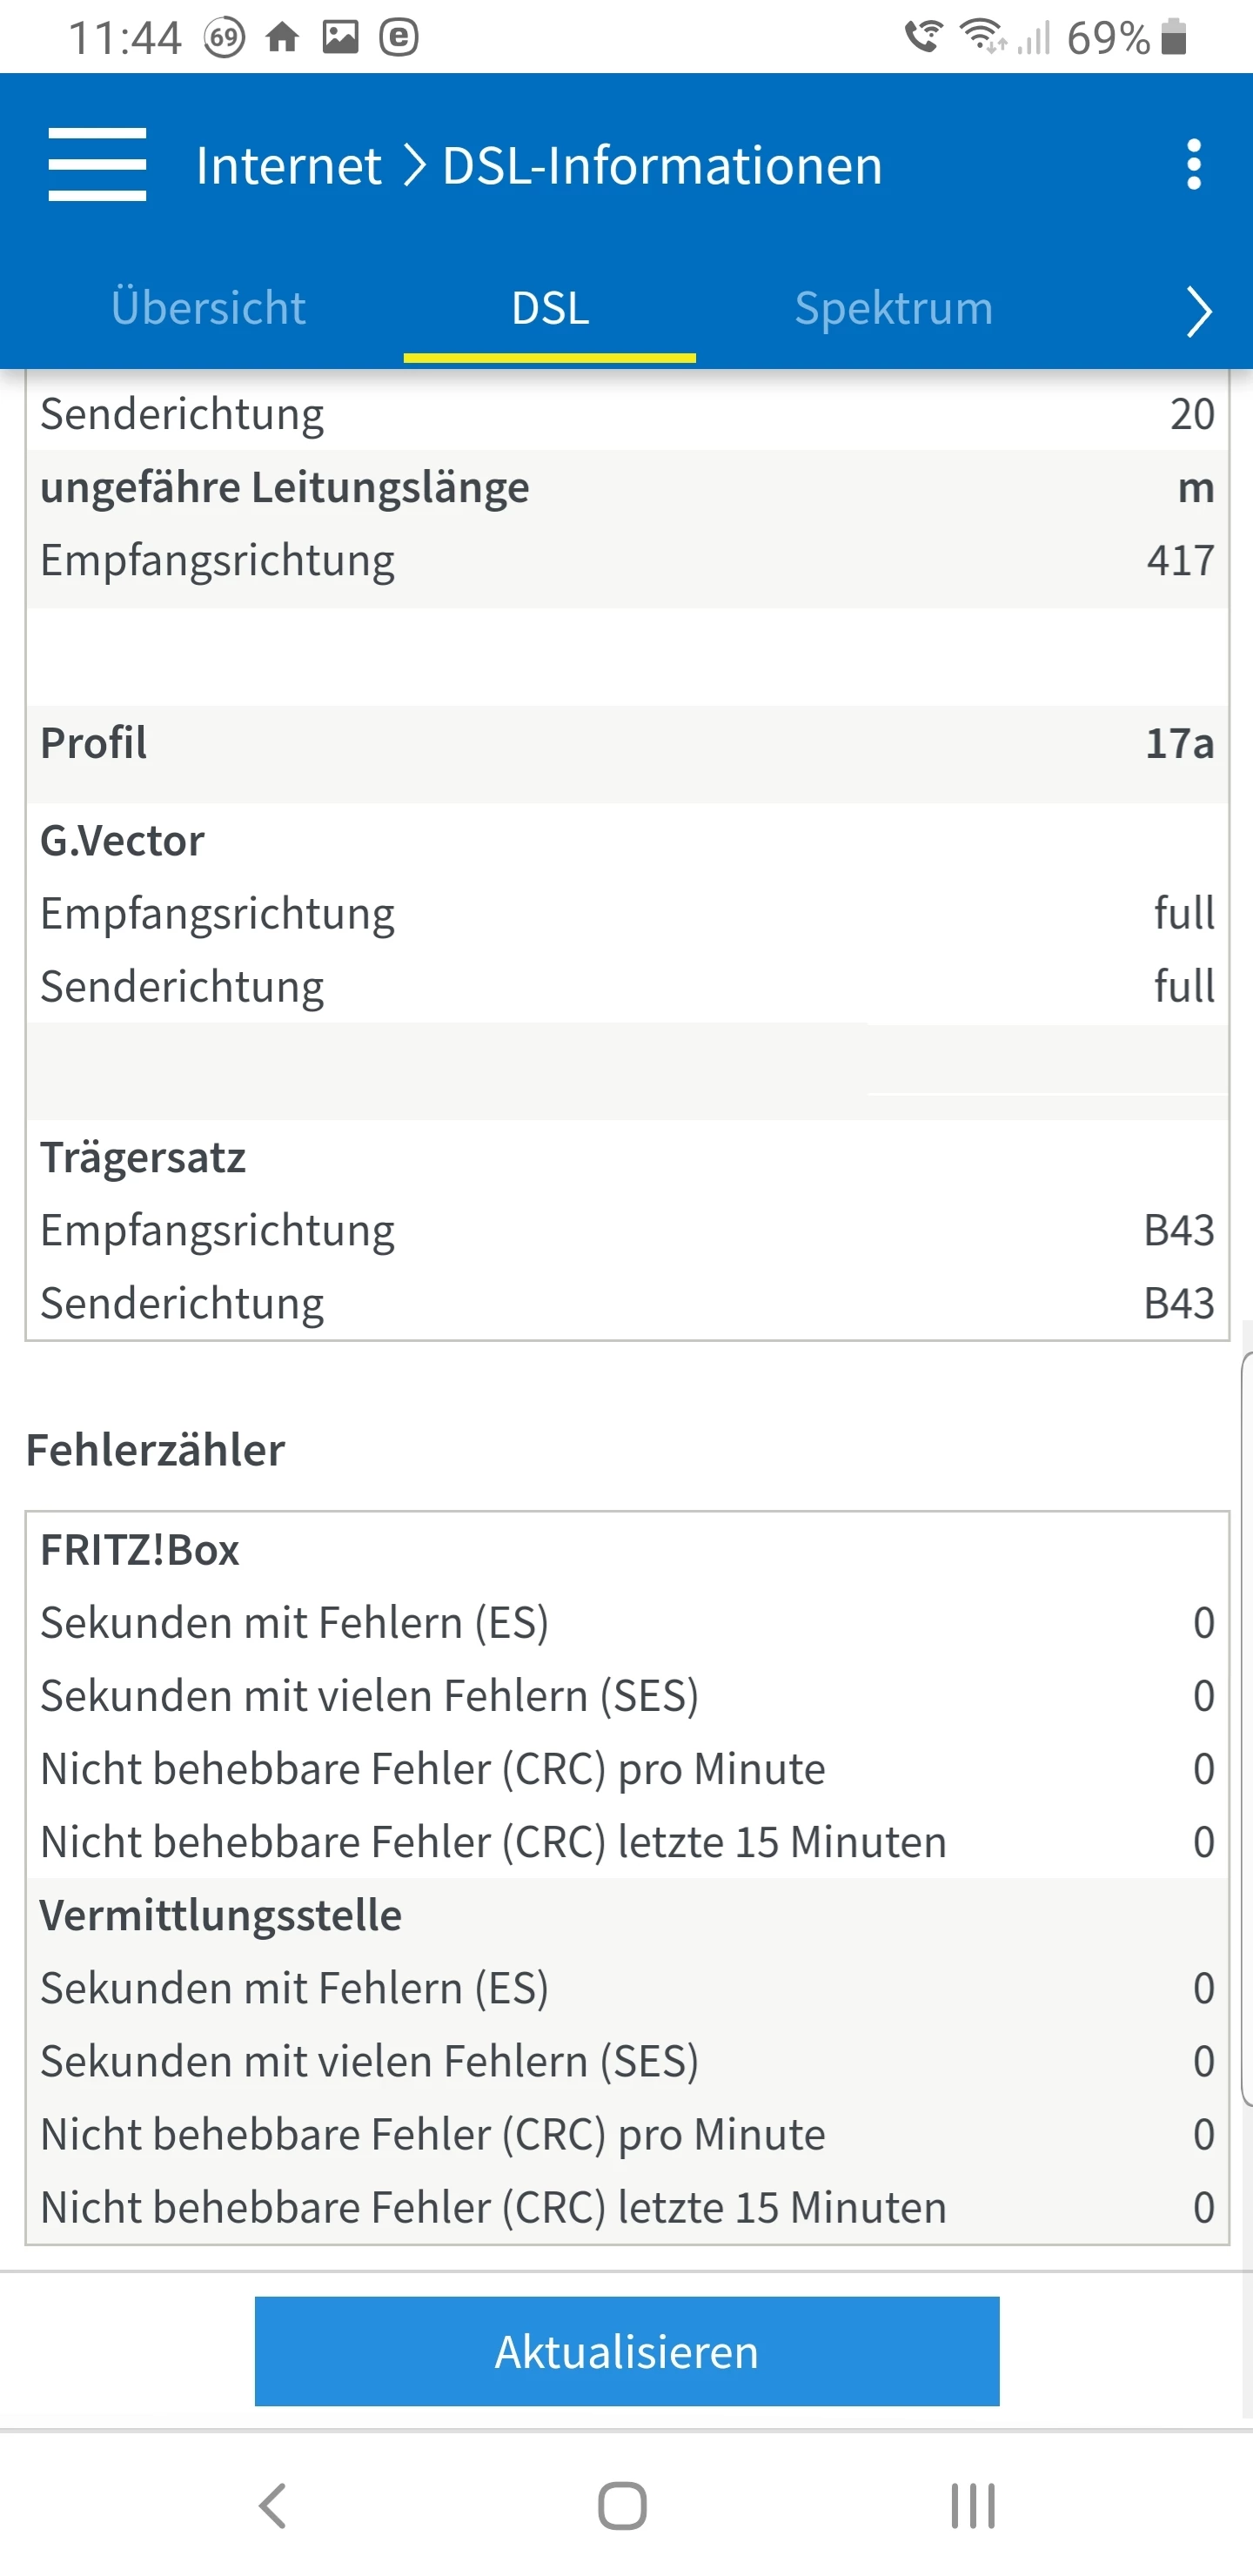
Task: Show more tabs with right chevron
Action: (1198, 311)
